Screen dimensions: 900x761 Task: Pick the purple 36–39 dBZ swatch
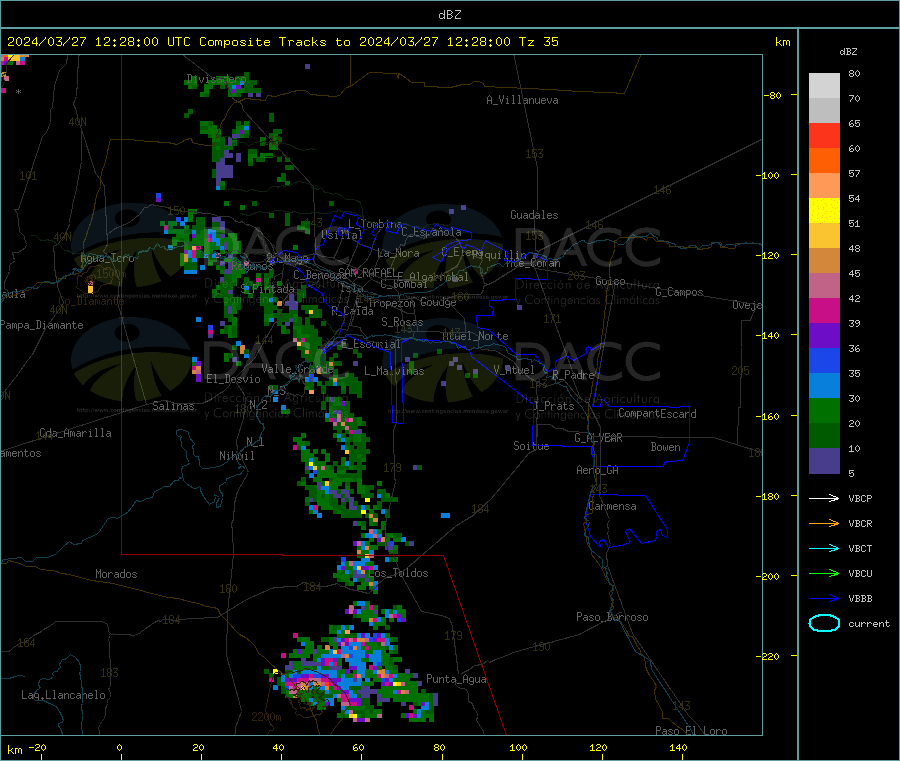824,336
